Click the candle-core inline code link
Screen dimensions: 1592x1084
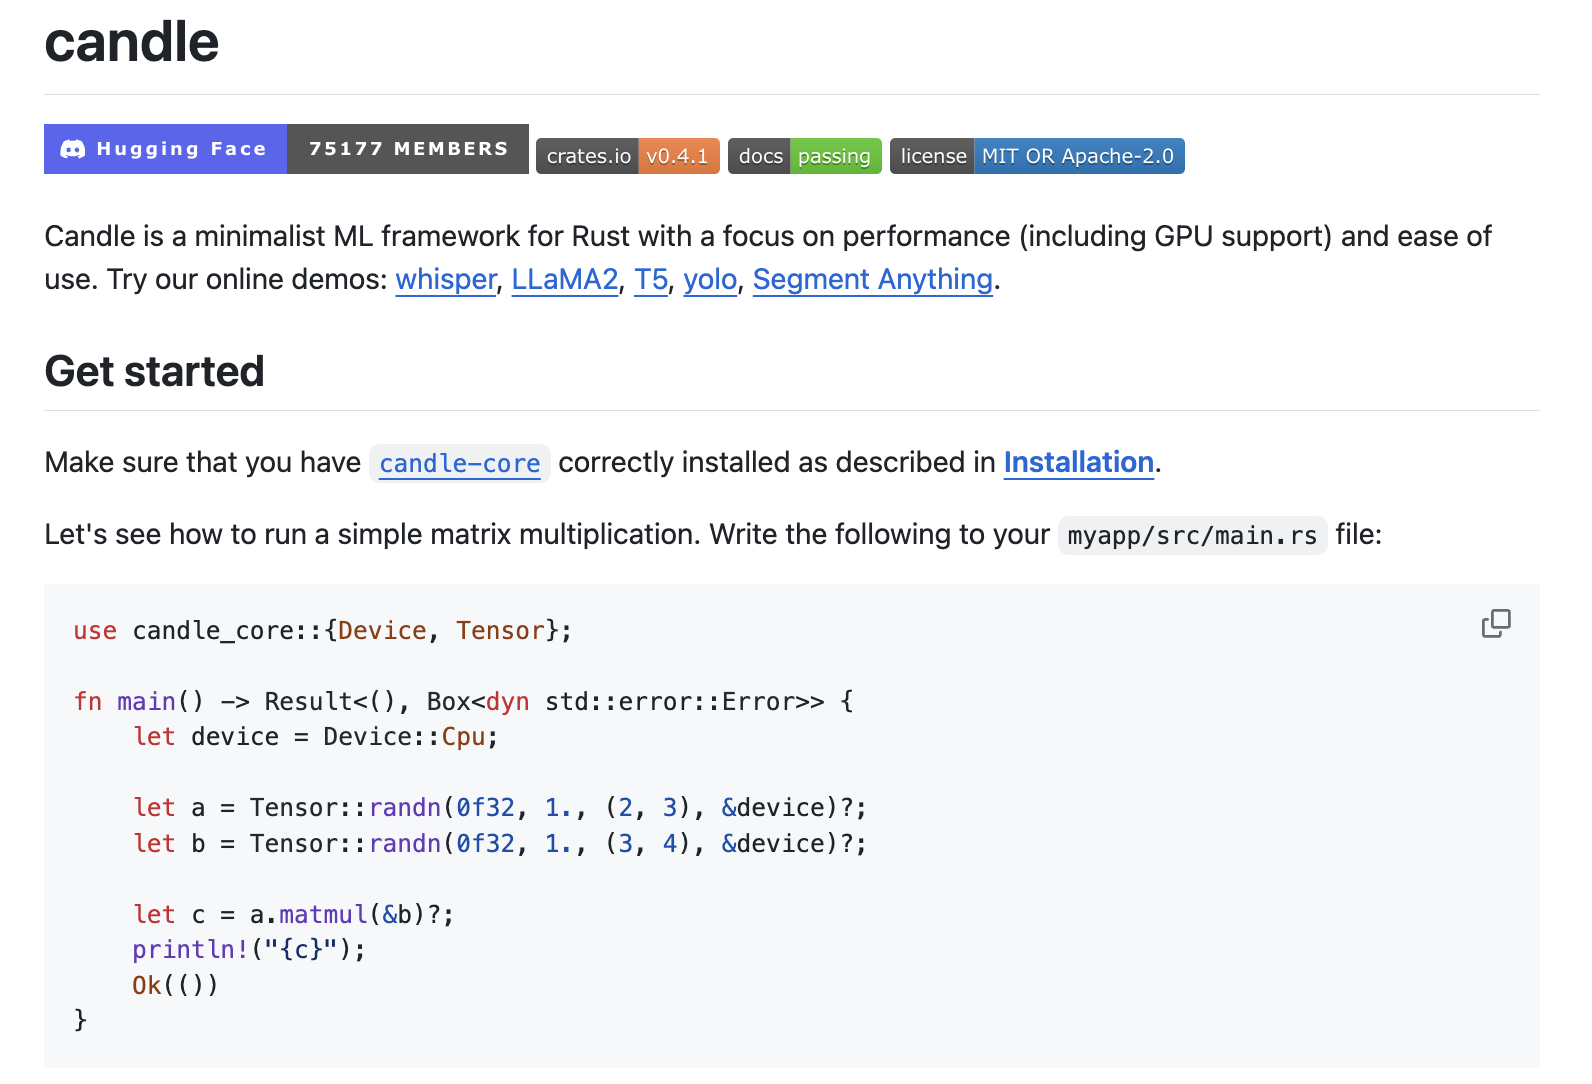click(x=459, y=463)
